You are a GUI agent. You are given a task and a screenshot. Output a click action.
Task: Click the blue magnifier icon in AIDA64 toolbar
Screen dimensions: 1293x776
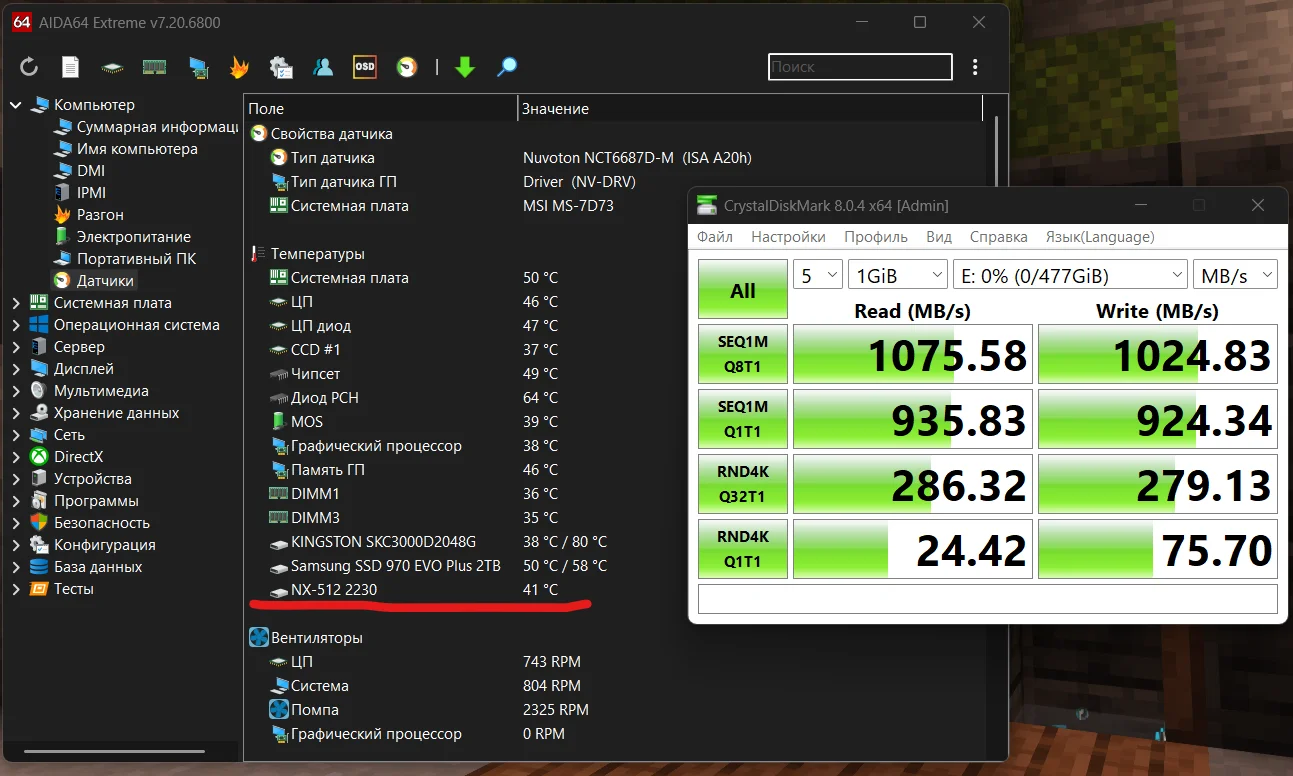click(x=507, y=67)
